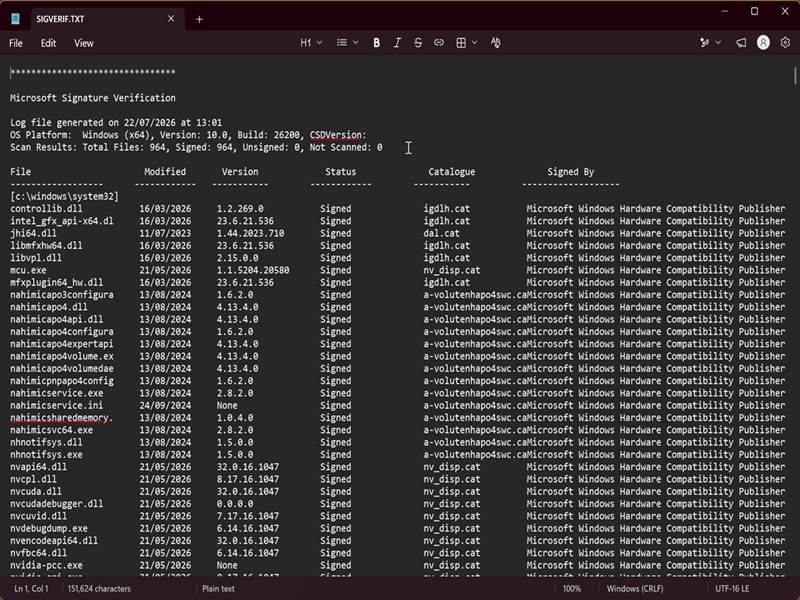Insert a link with the link icon

[x=439, y=43]
